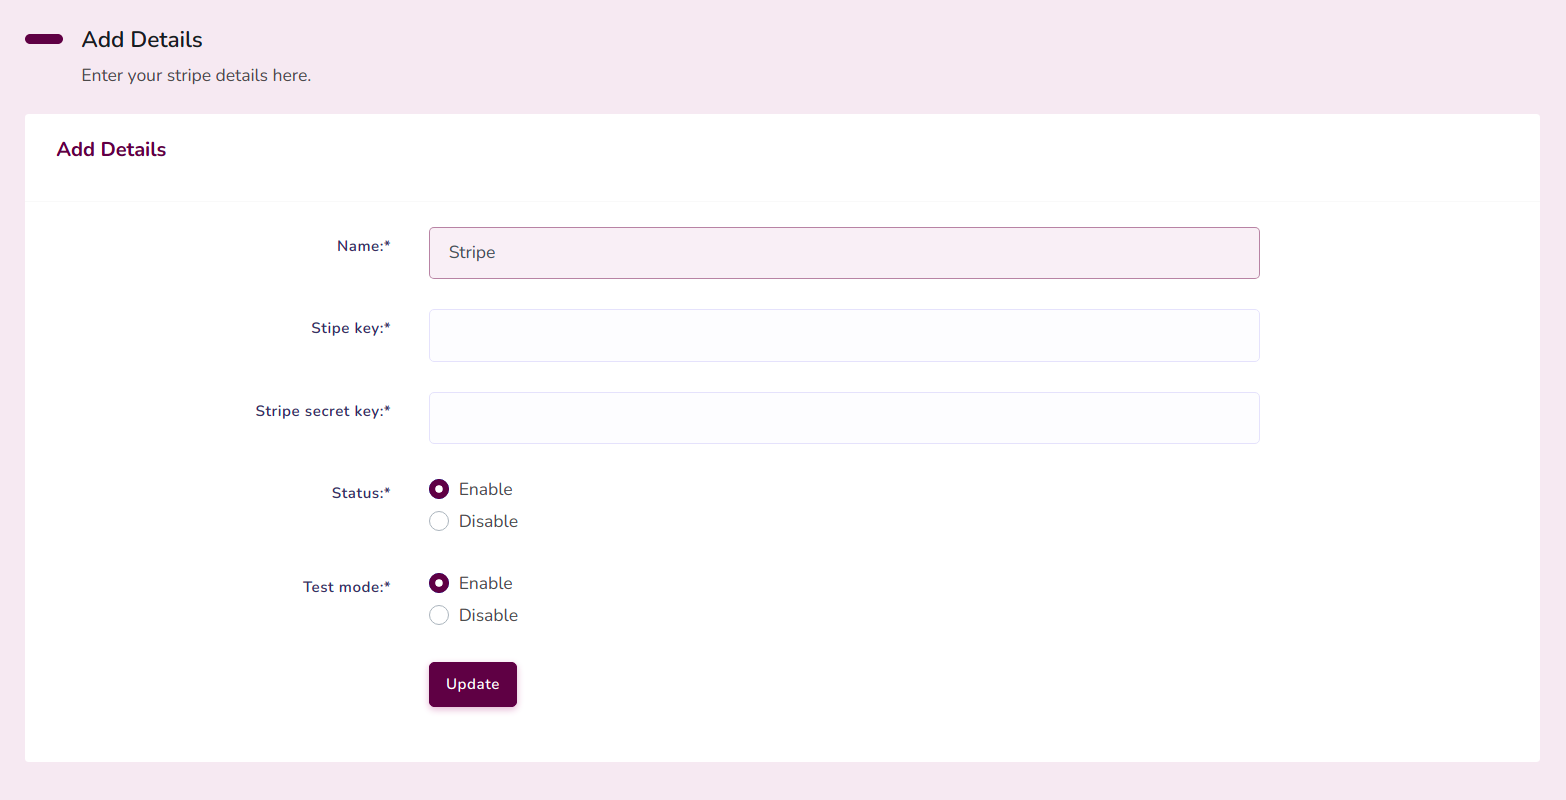1566x800 pixels.
Task: Click the 'Status:*' label
Action: pyautogui.click(x=361, y=493)
